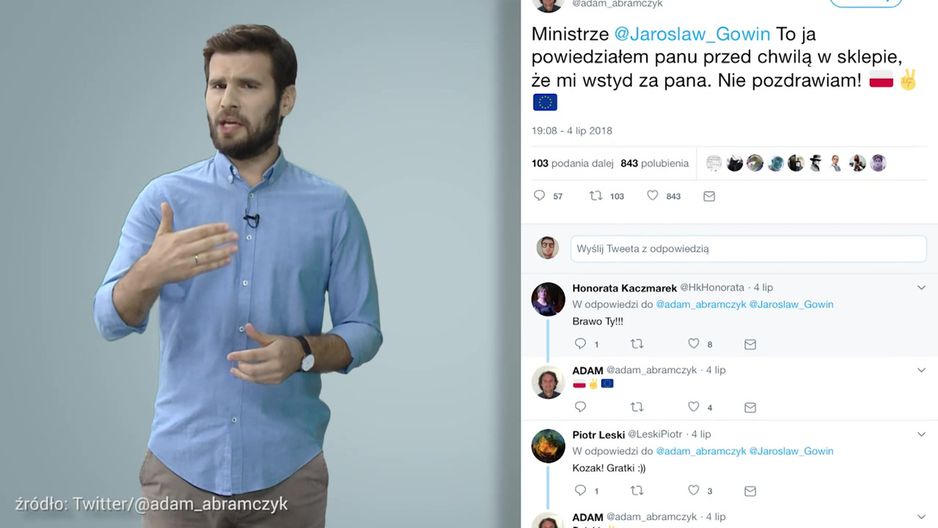Like Honorata Kaczmarek's reply
Image resolution: width=938 pixels, height=528 pixels.
click(x=693, y=343)
